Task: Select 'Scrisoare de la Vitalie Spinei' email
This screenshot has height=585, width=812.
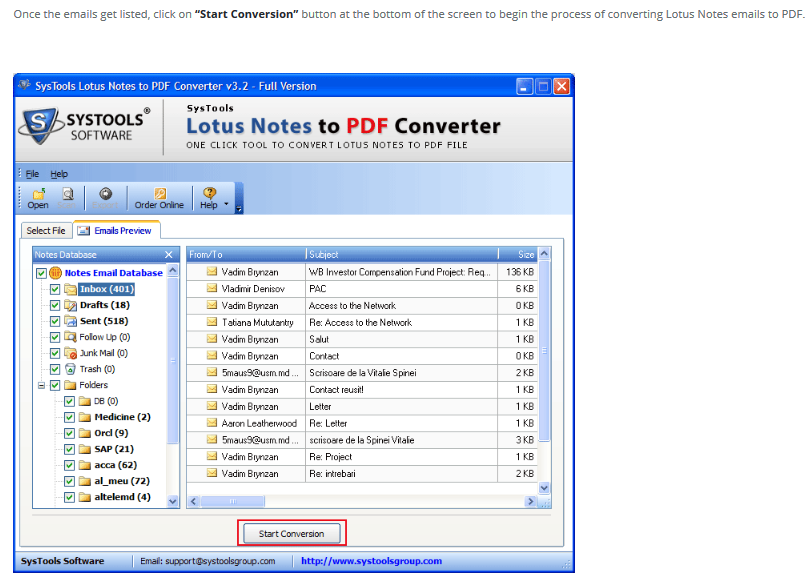Action: tap(361, 373)
